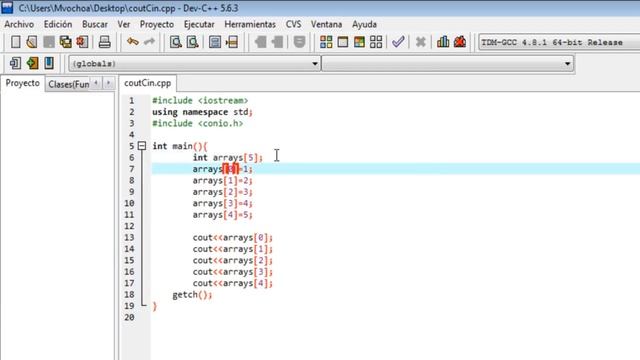
Task: Click the Unindent toolbar icon
Action: (277, 42)
